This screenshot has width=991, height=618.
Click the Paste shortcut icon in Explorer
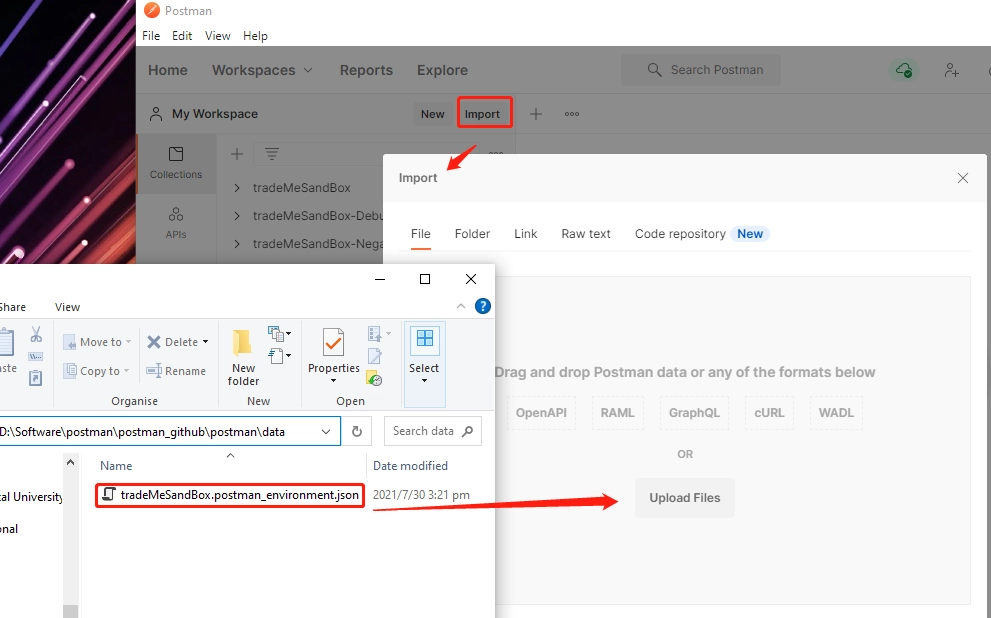(x=36, y=378)
